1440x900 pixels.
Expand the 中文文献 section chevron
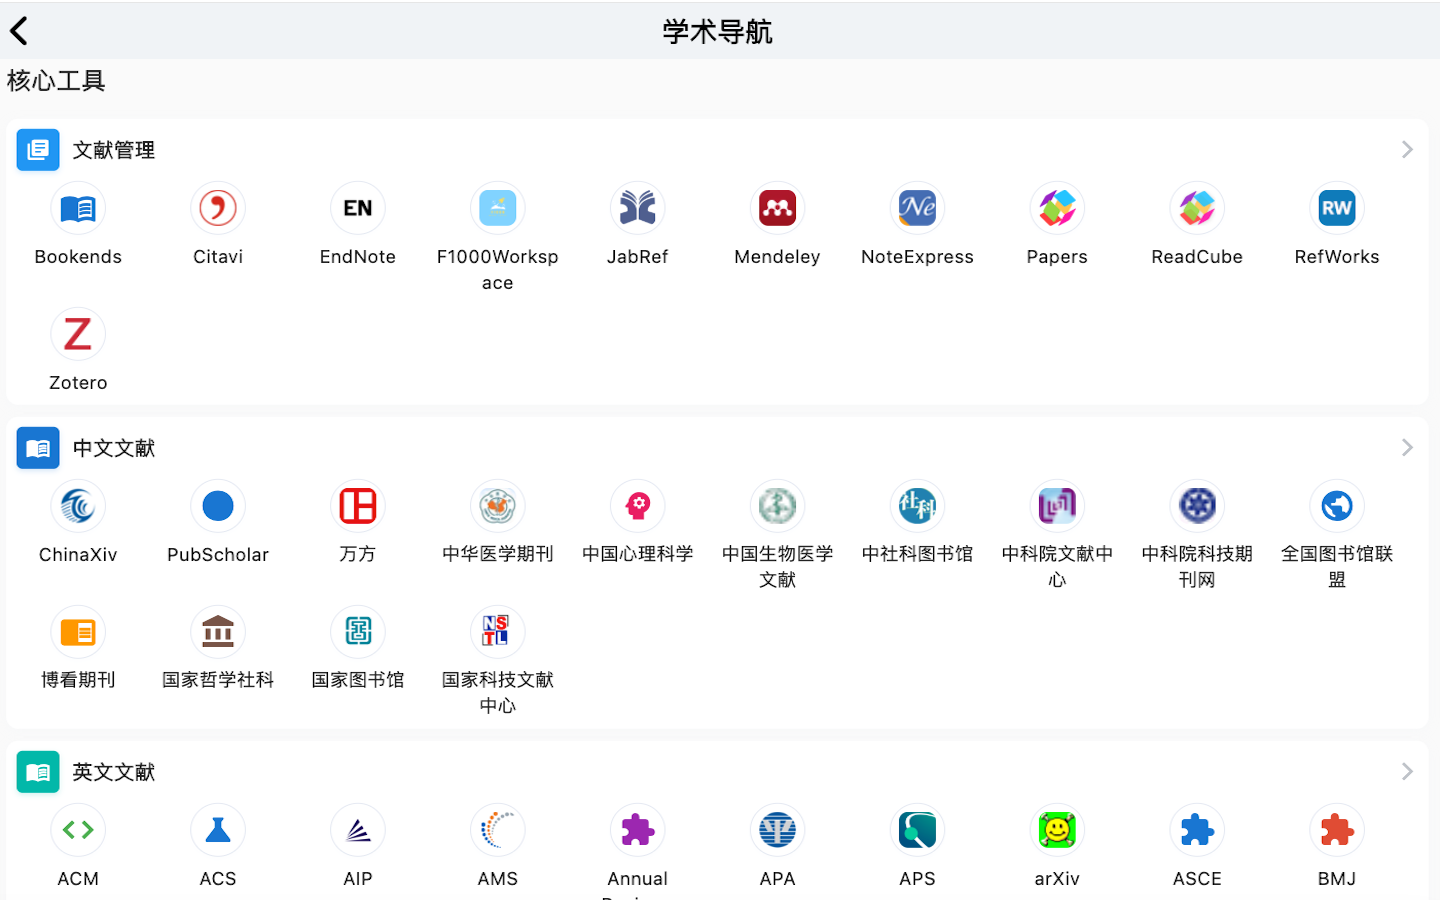1407,448
